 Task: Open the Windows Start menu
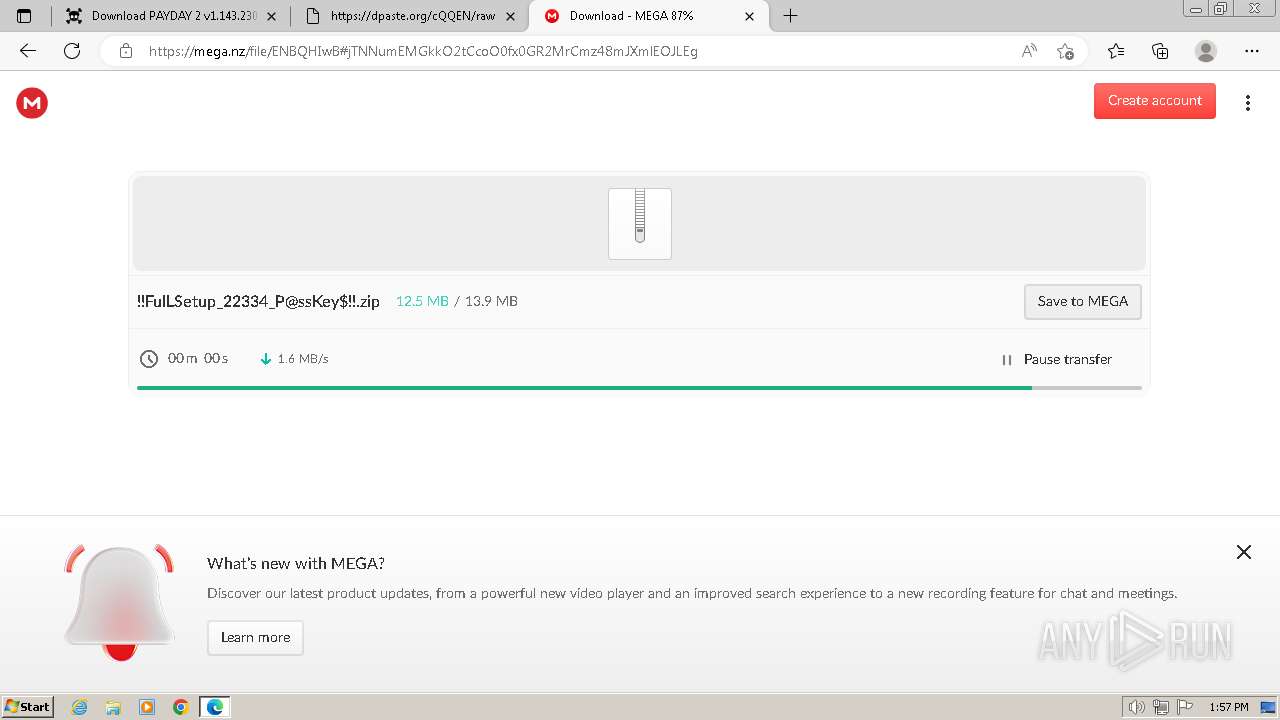28,707
